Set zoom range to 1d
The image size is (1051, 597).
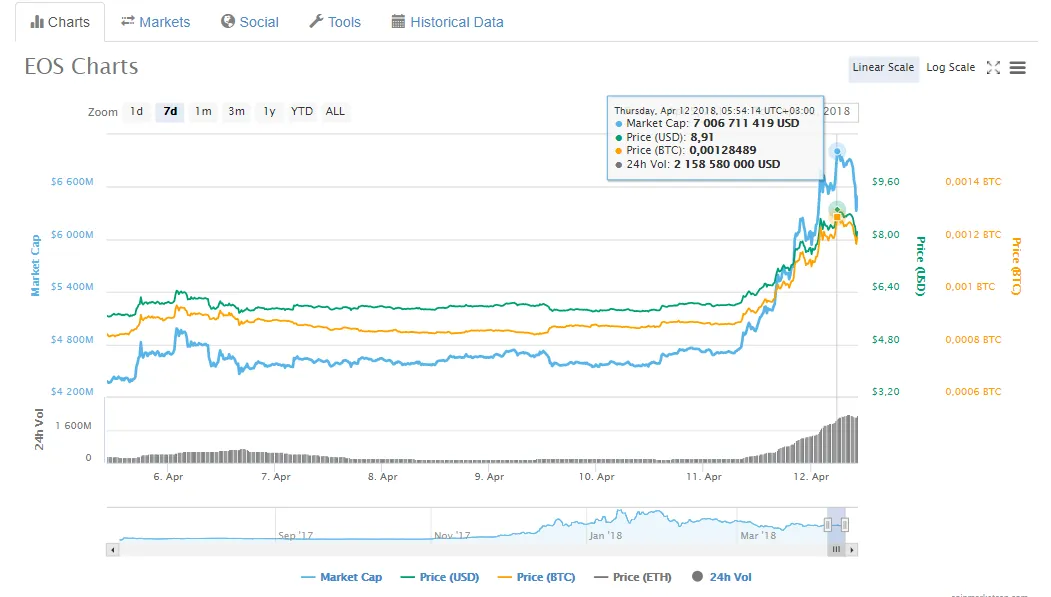(136, 112)
